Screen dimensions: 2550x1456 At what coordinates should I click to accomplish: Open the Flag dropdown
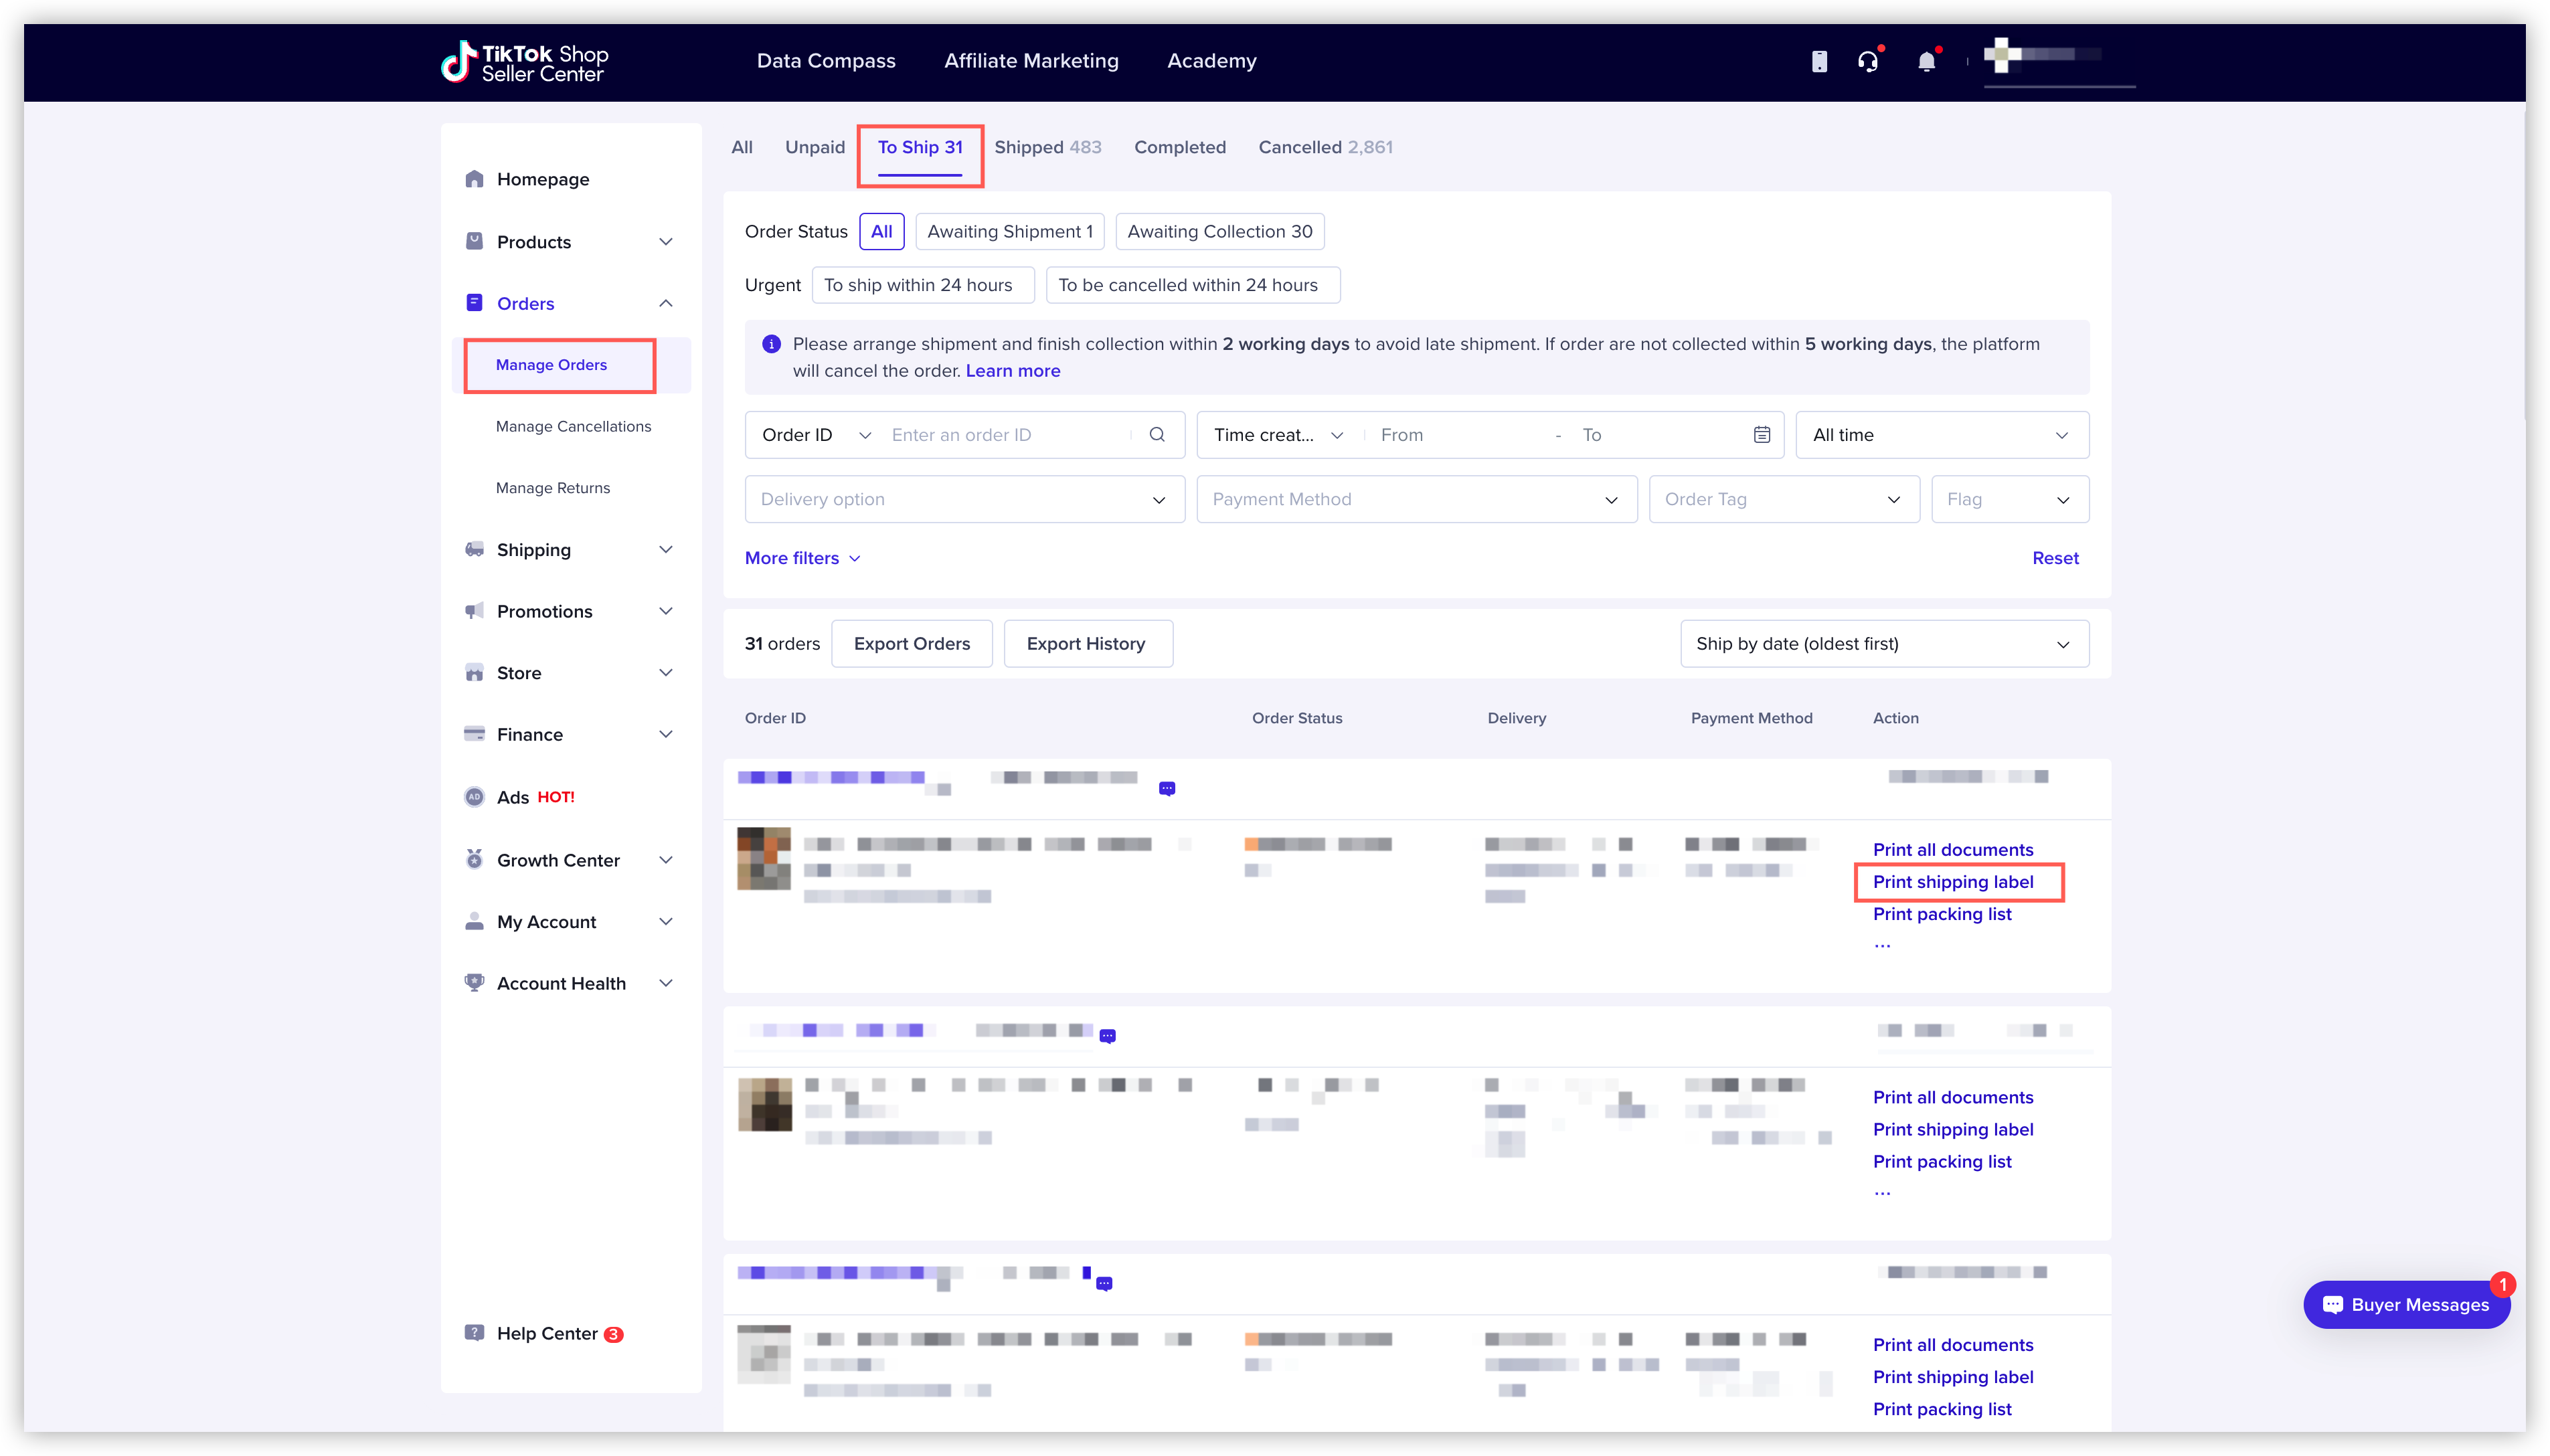2010,499
